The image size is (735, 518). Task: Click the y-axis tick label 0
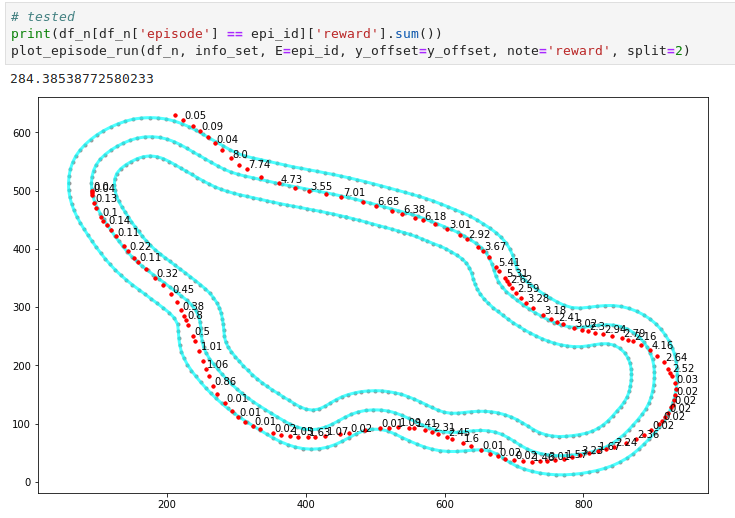click(x=28, y=482)
